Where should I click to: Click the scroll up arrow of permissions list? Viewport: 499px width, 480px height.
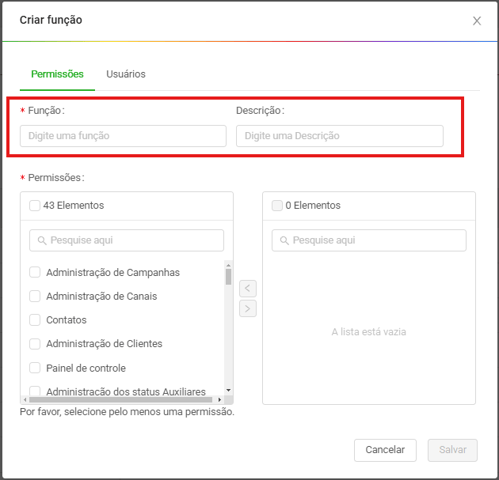pyautogui.click(x=228, y=265)
